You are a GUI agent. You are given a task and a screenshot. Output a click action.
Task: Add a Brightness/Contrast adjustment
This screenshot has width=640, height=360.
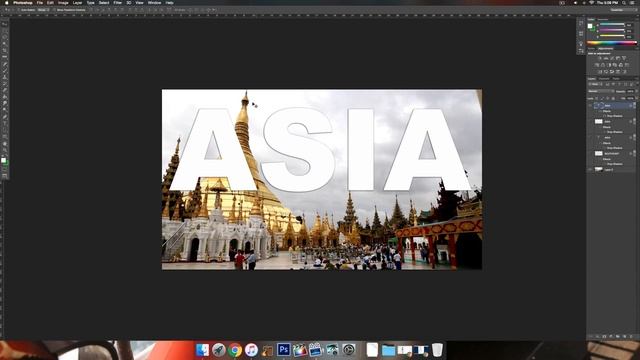pyautogui.click(x=600, y=58)
